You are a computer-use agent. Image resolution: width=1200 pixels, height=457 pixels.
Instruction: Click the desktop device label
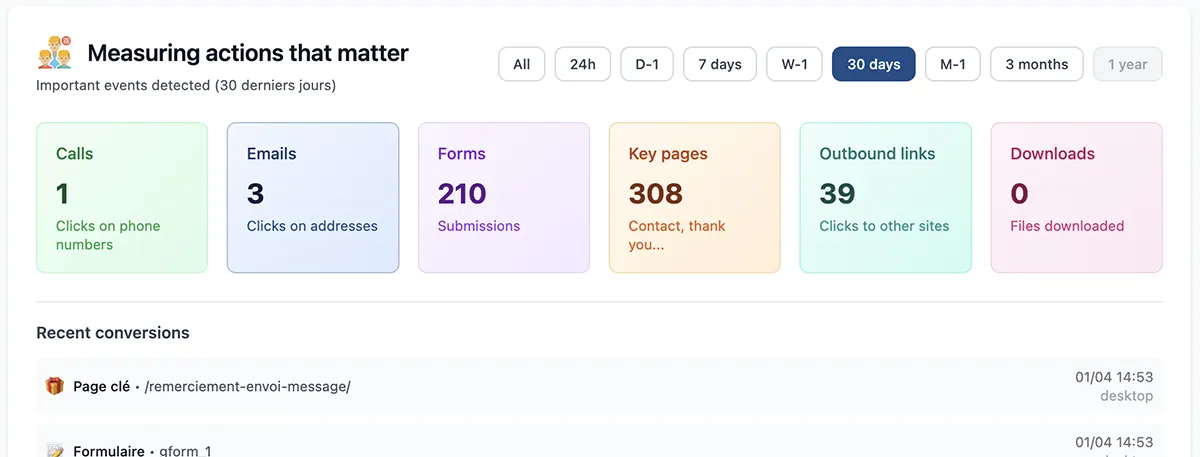coord(1126,396)
